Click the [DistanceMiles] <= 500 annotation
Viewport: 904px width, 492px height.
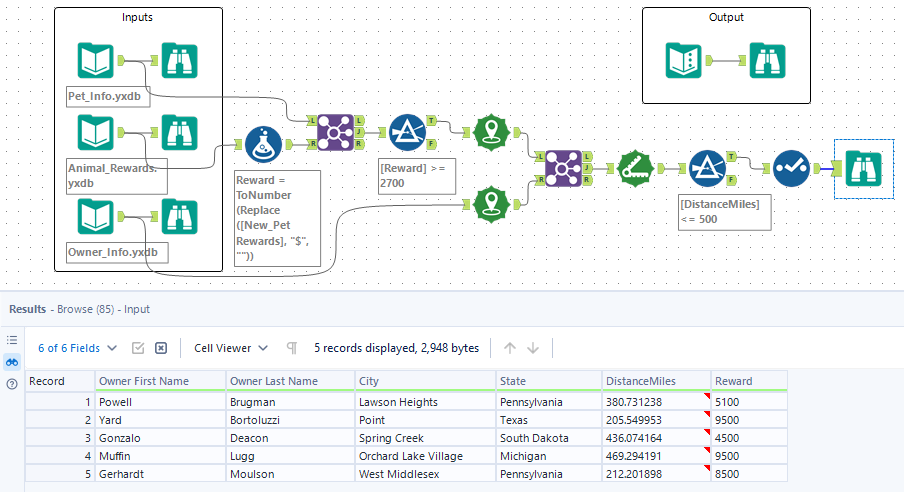coord(725,212)
